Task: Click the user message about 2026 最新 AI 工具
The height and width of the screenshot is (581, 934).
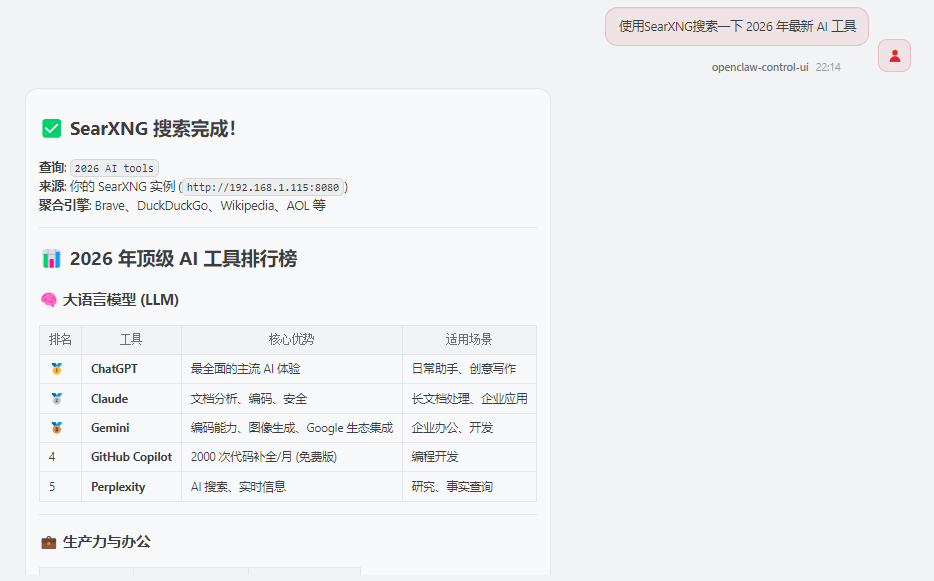Action: tap(736, 26)
